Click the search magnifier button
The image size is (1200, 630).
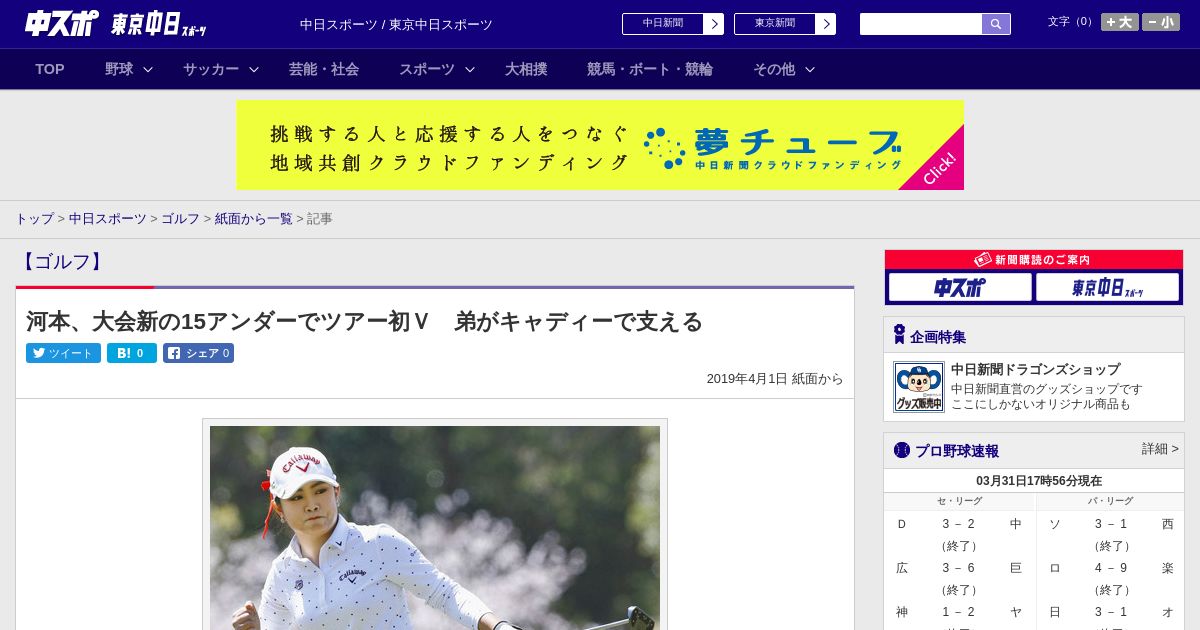[996, 24]
